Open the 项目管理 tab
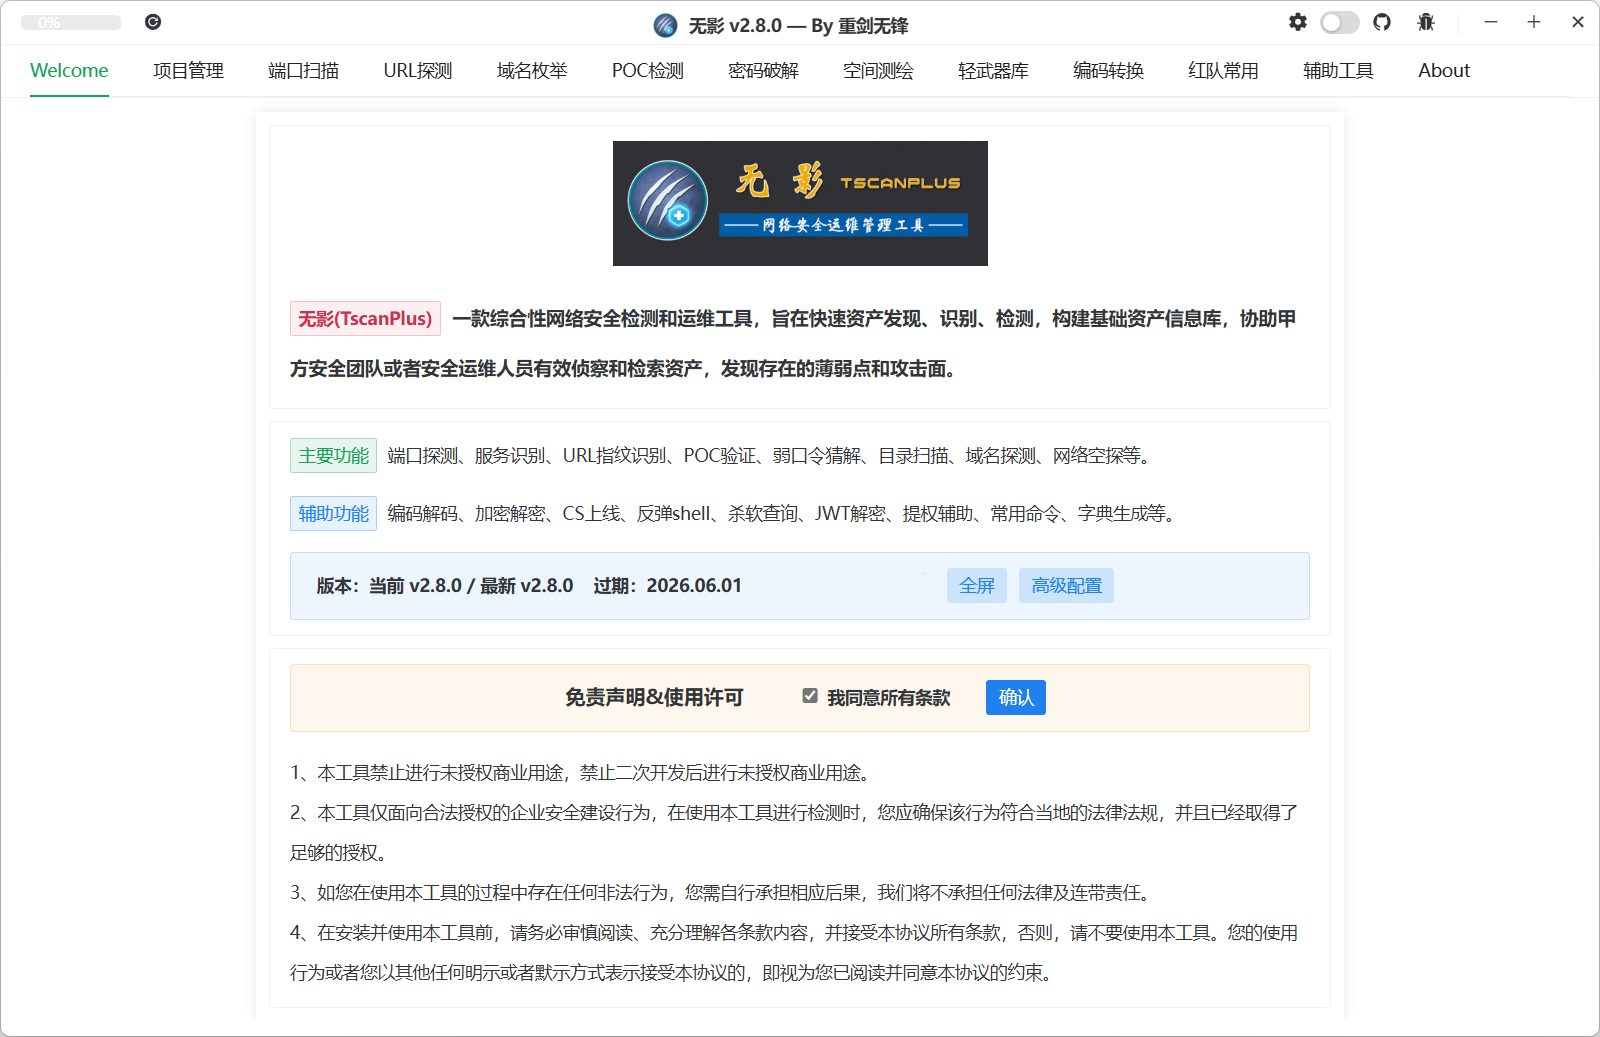The height and width of the screenshot is (1037, 1600). 188,71
